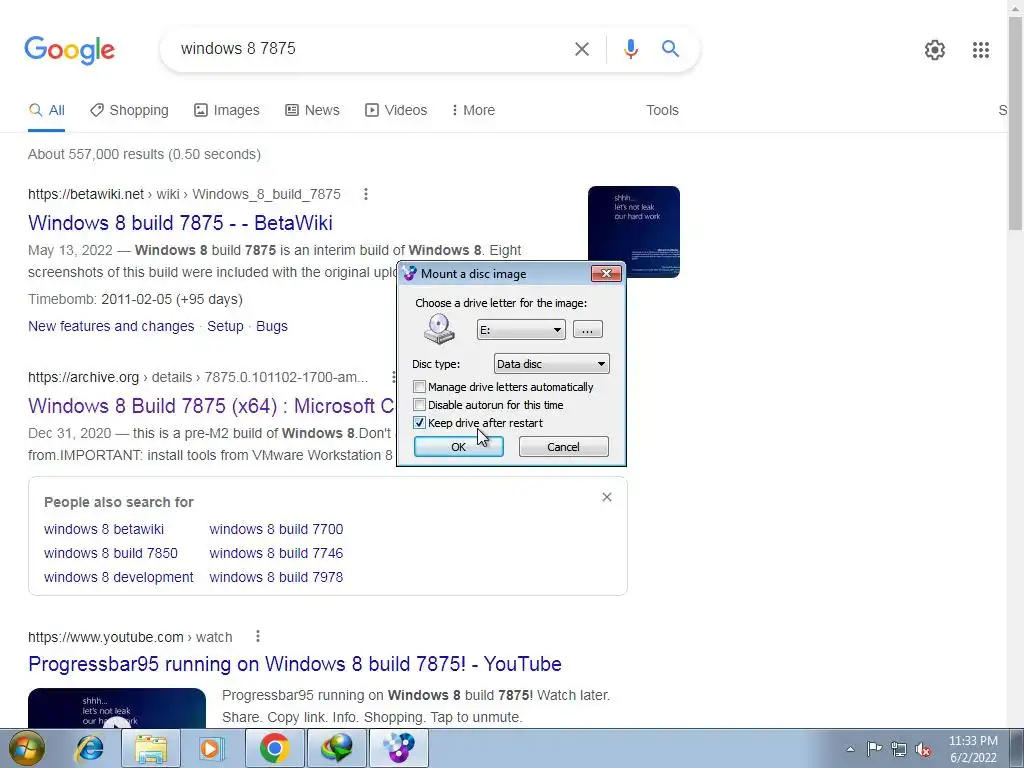Open the Setup sitelink
1024x768 pixels.
pos(225,326)
